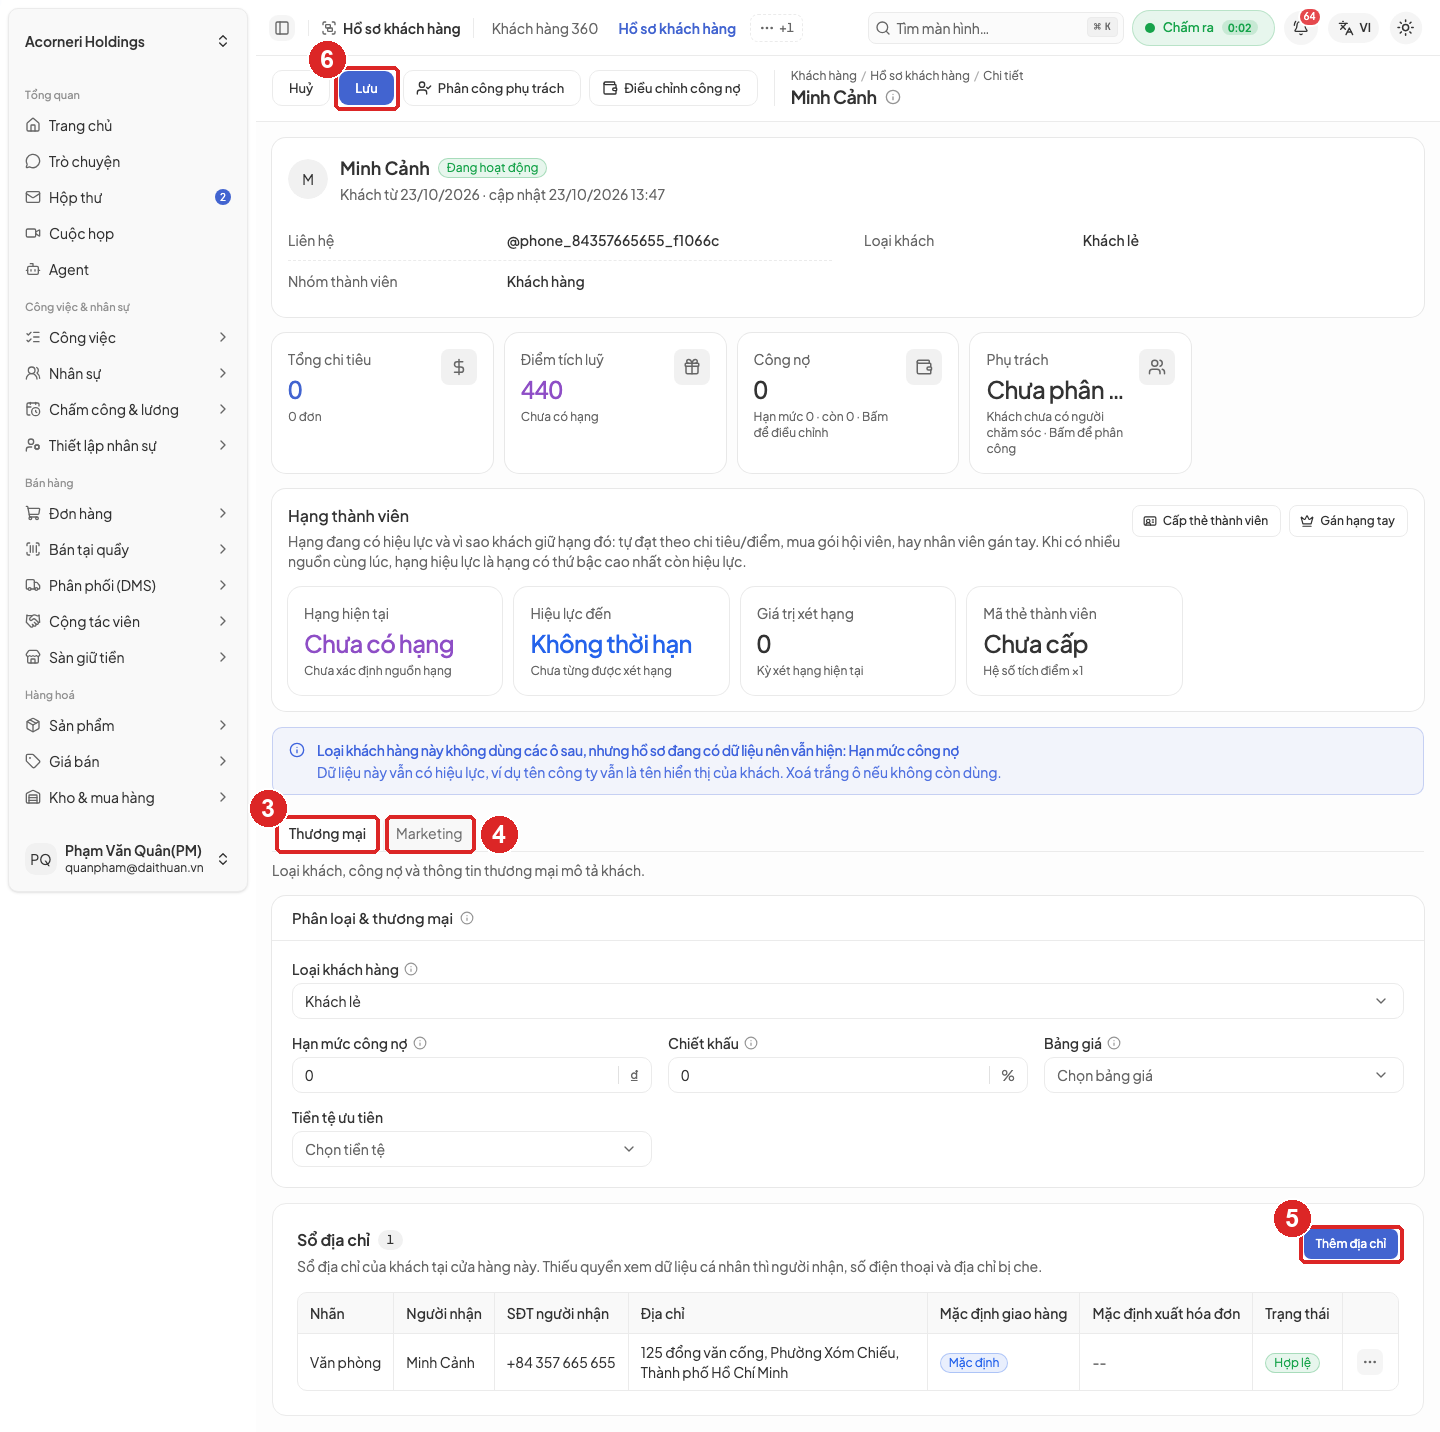Click the Lưu save button

(x=366, y=88)
